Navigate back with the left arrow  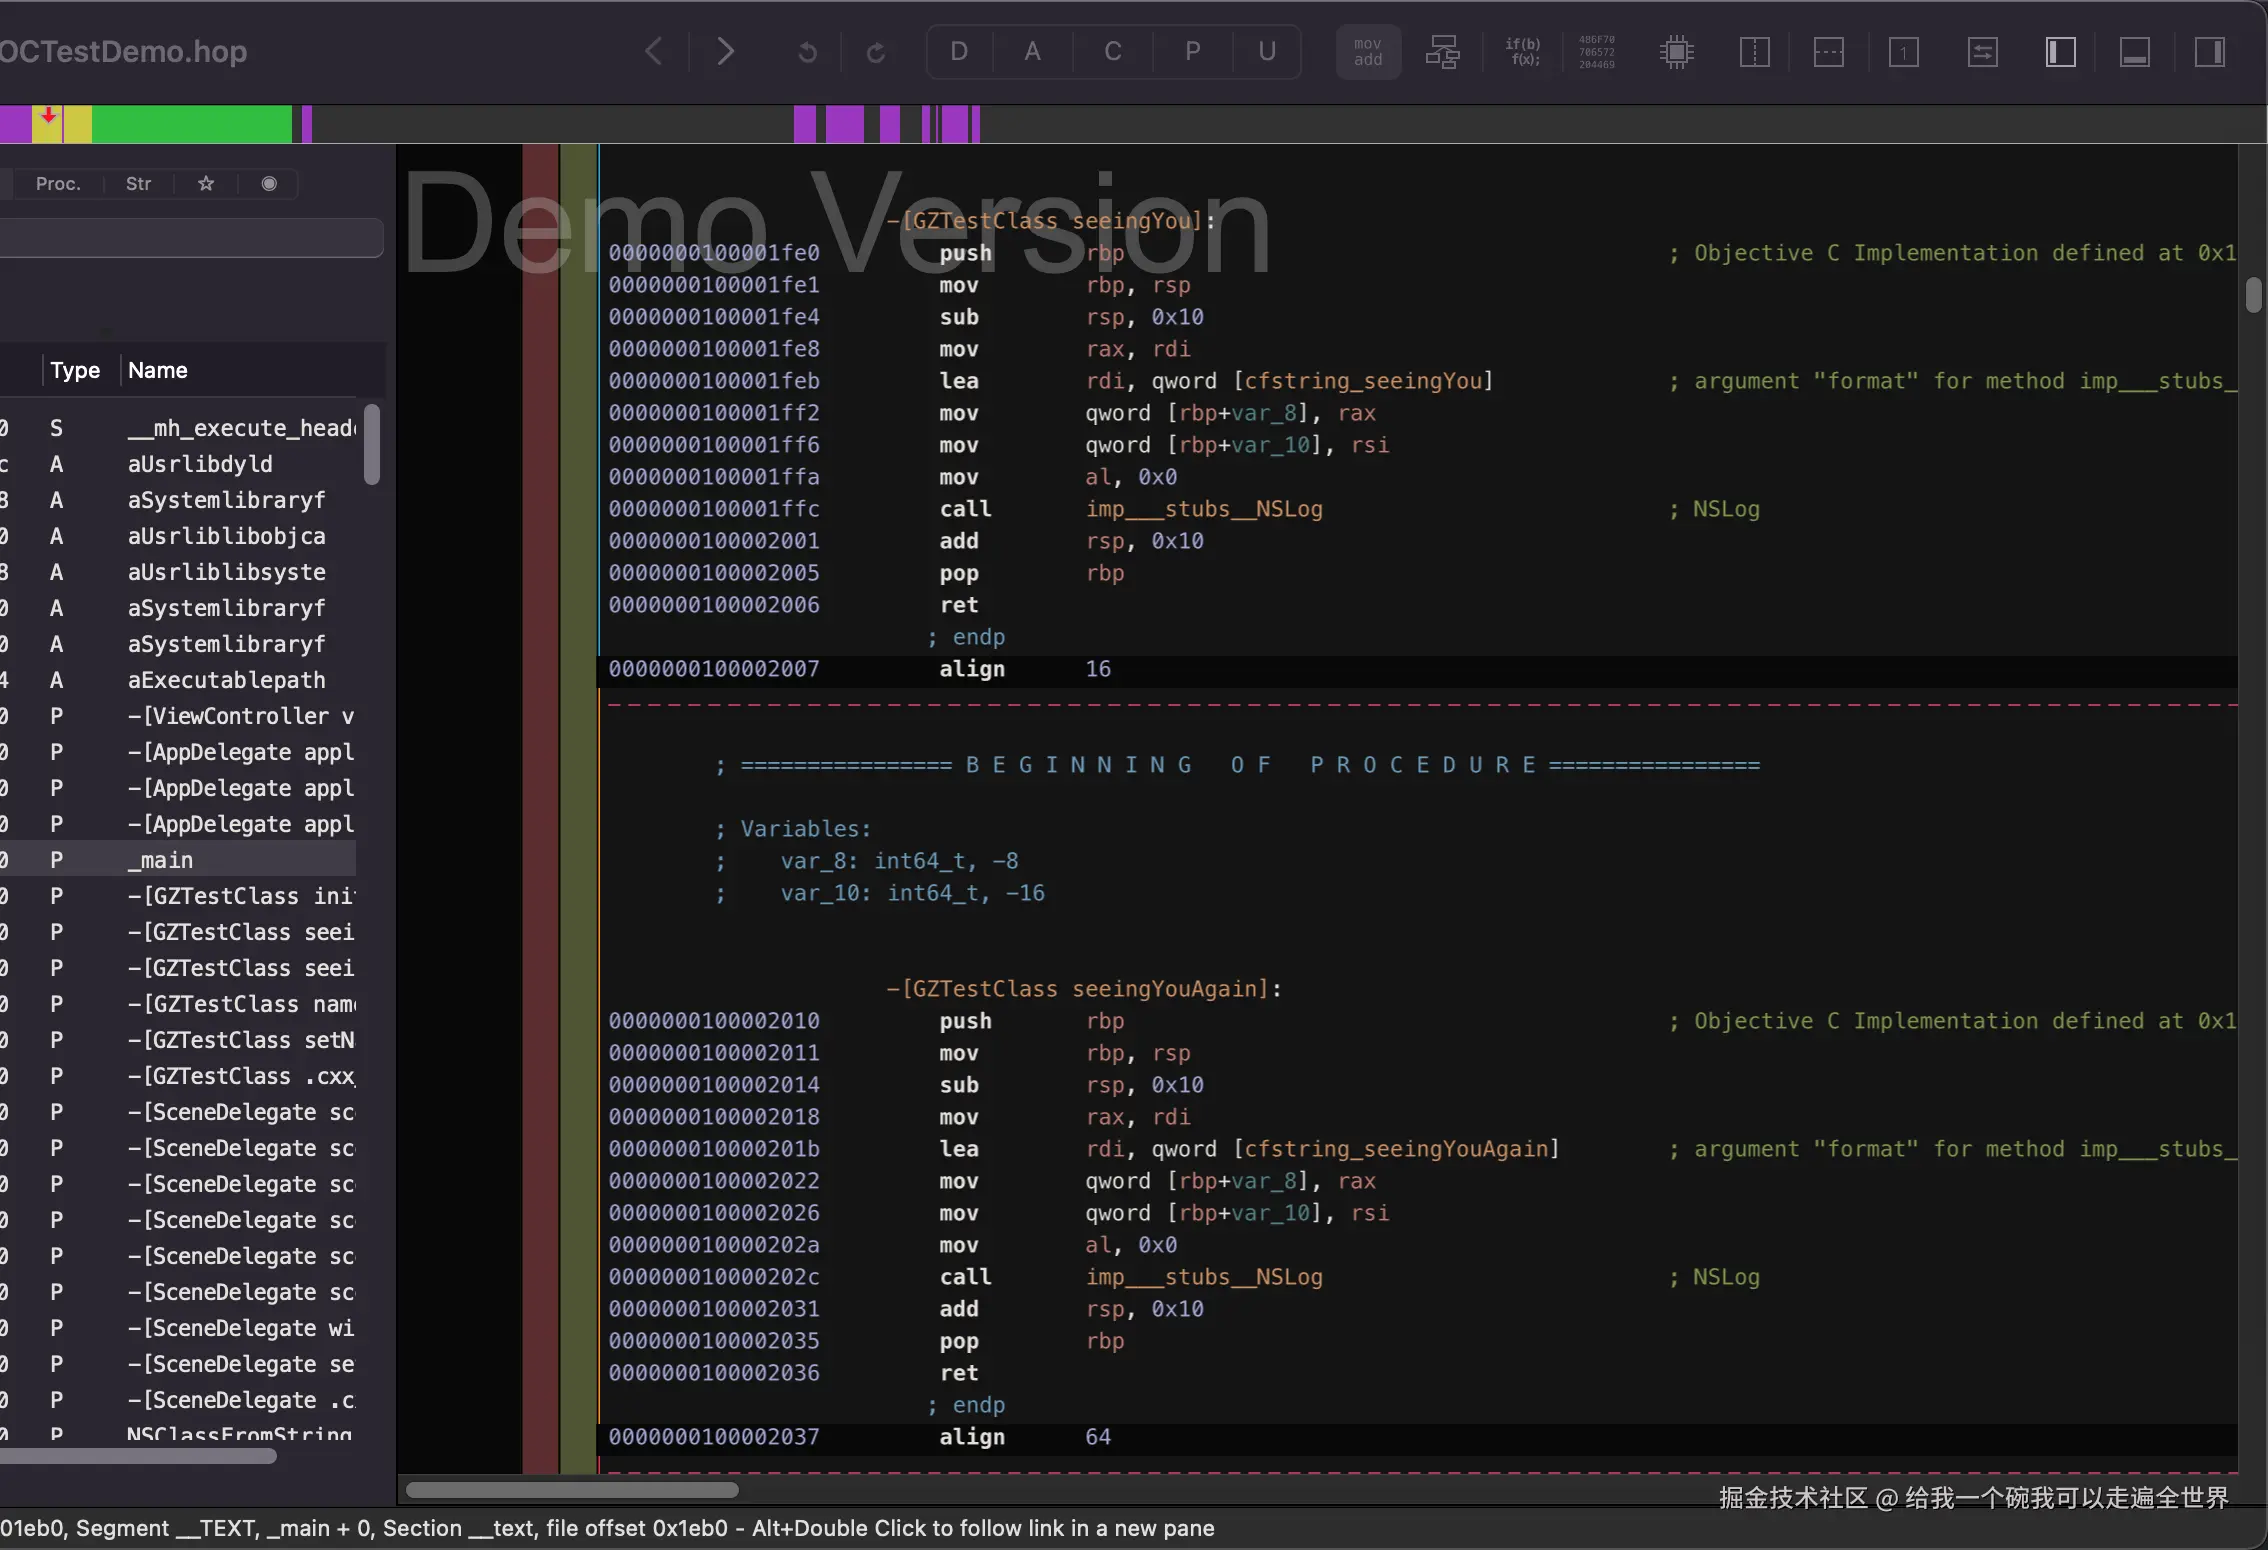(x=654, y=51)
